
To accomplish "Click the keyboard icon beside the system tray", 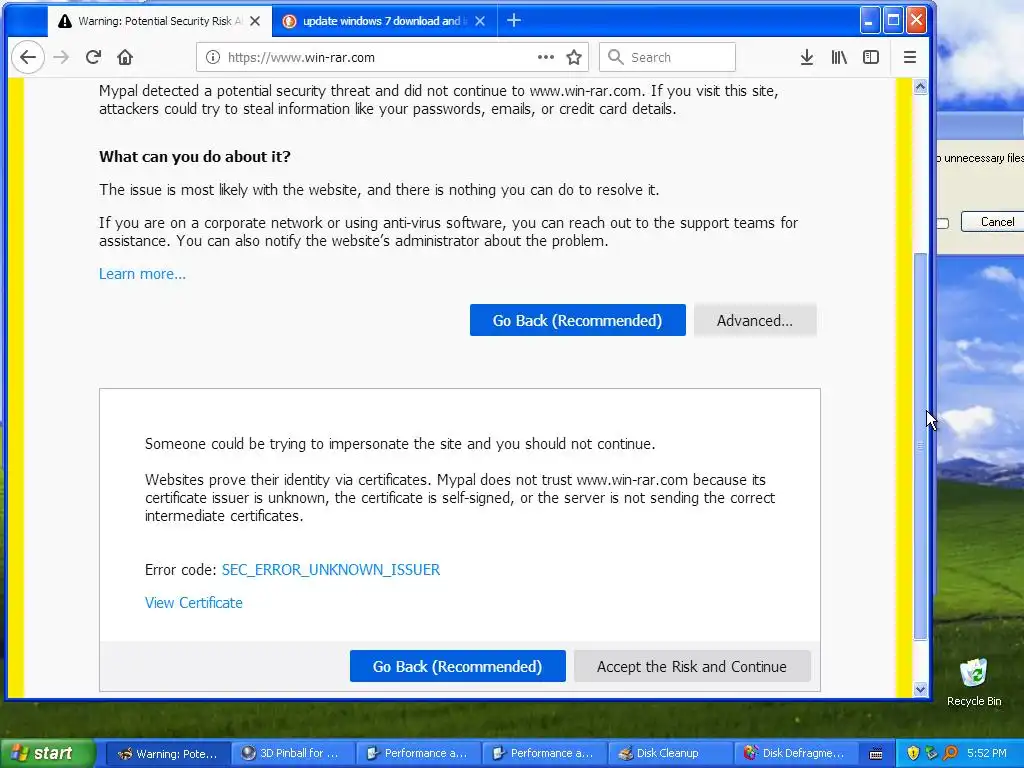I will click(876, 754).
